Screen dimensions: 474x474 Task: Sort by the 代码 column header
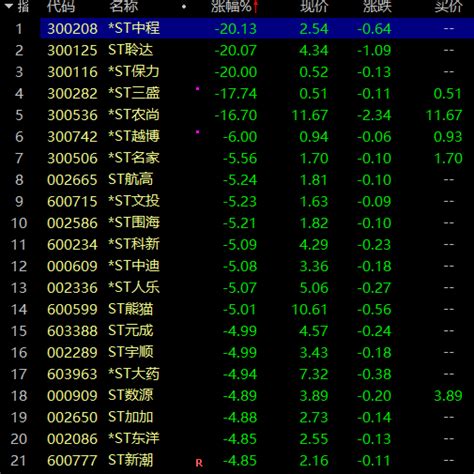point(61,6)
